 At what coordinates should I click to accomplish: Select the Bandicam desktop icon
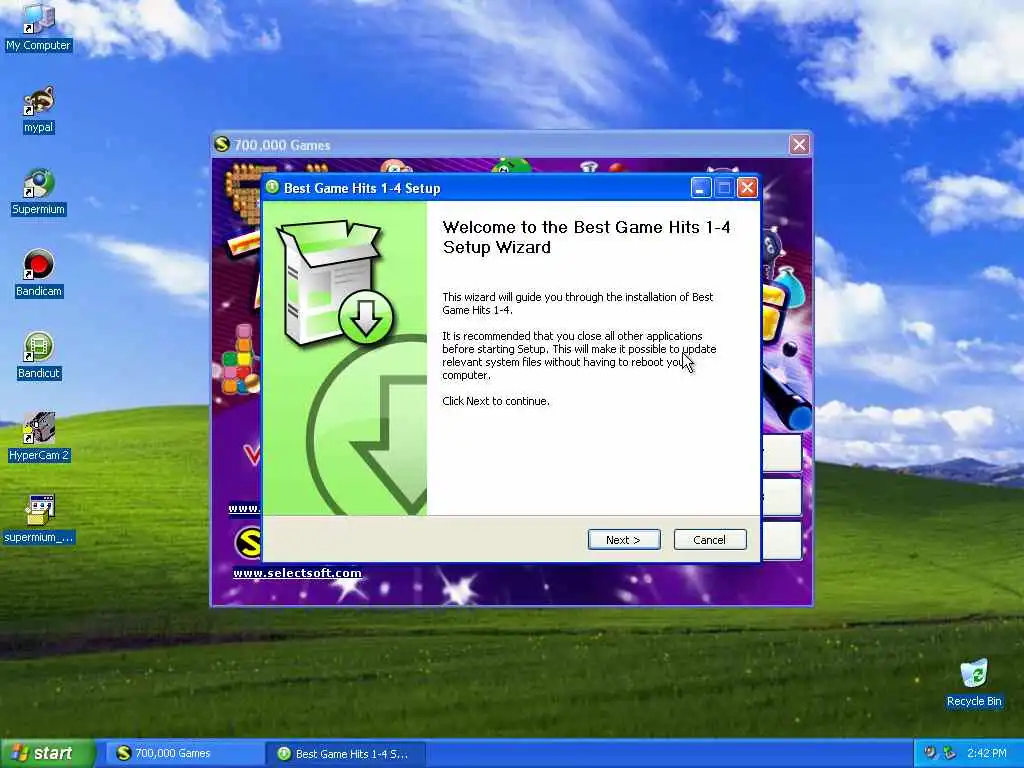coord(39,274)
